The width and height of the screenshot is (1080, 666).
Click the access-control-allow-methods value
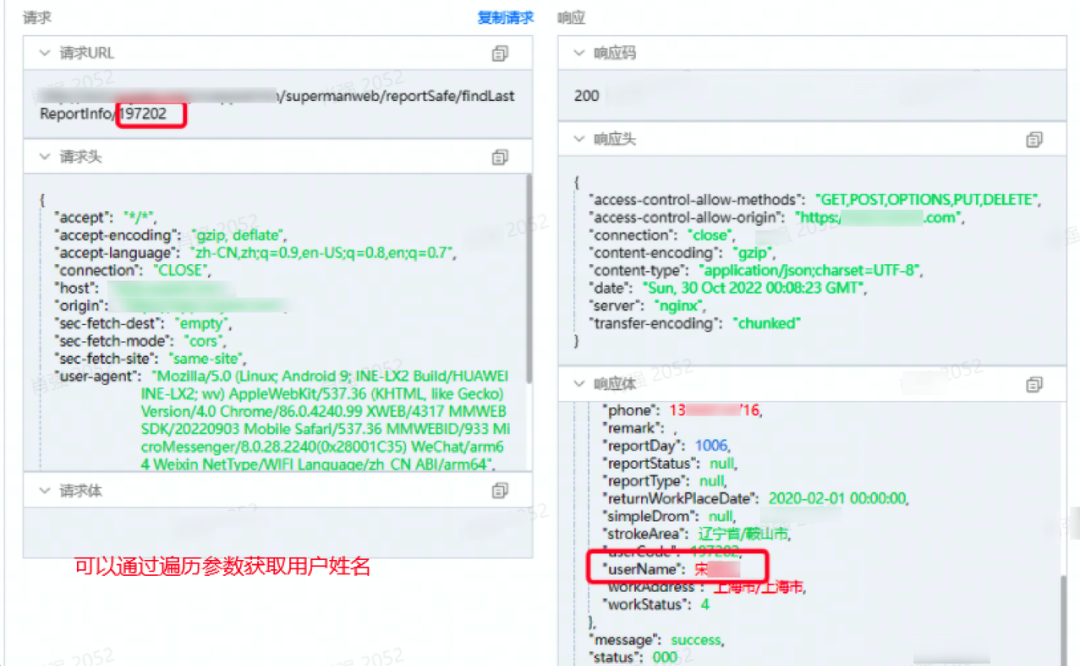(x=926, y=200)
